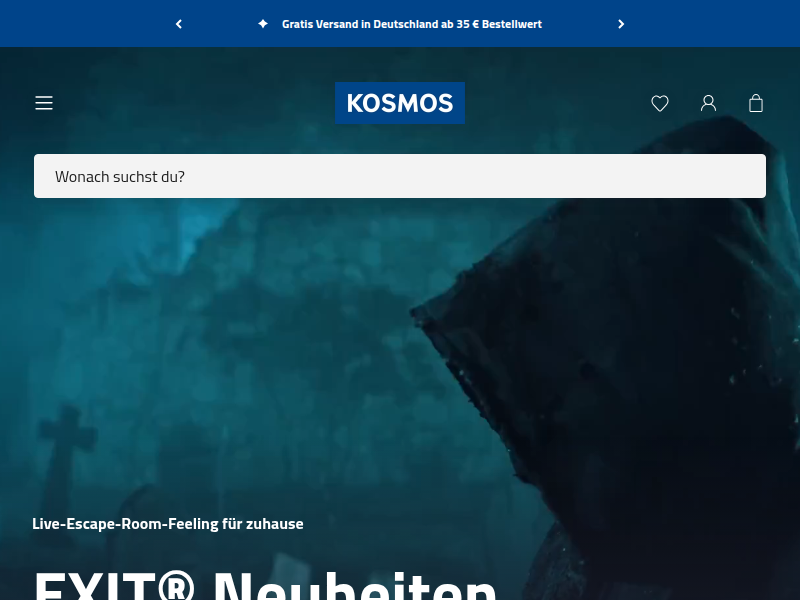Open the user account icon

(x=708, y=104)
